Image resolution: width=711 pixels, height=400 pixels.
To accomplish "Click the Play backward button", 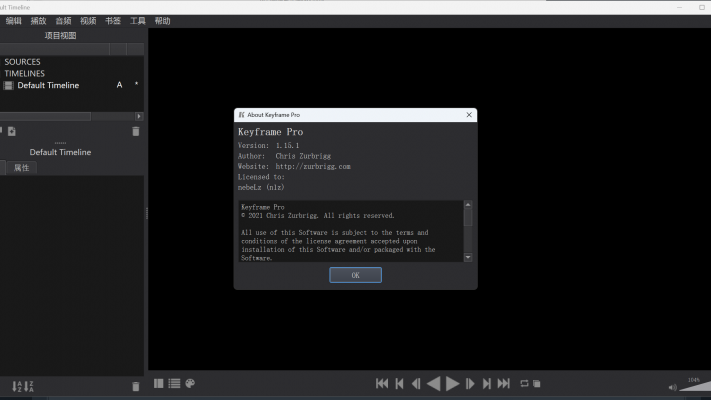I will 433,383.
